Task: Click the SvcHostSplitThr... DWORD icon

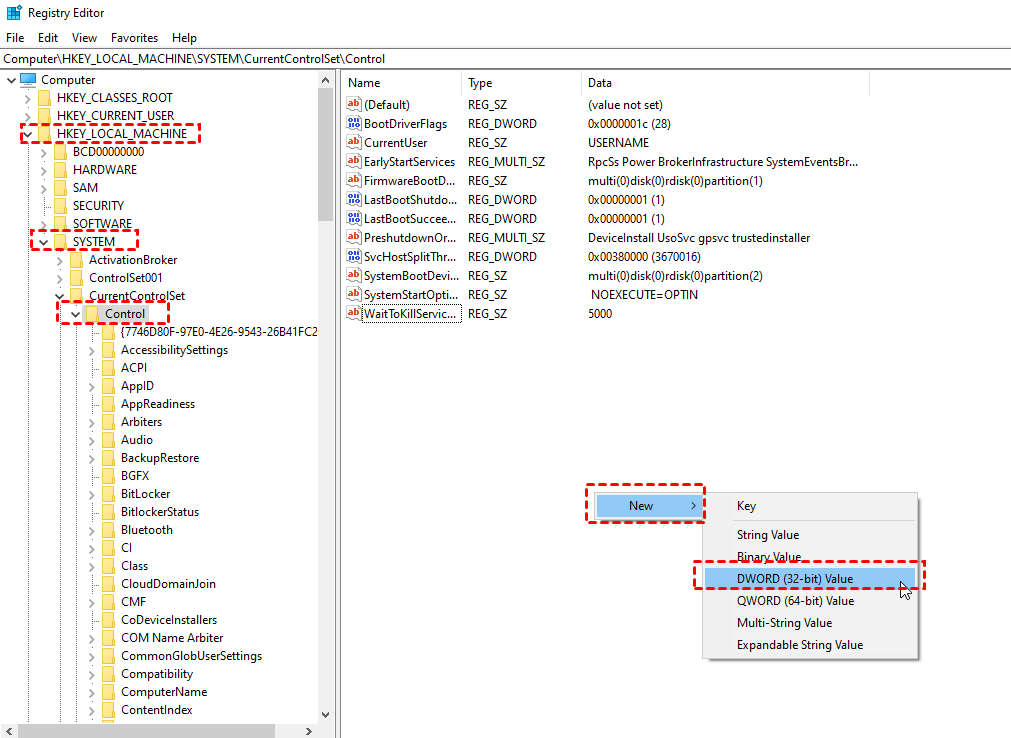Action: pyautogui.click(x=353, y=257)
